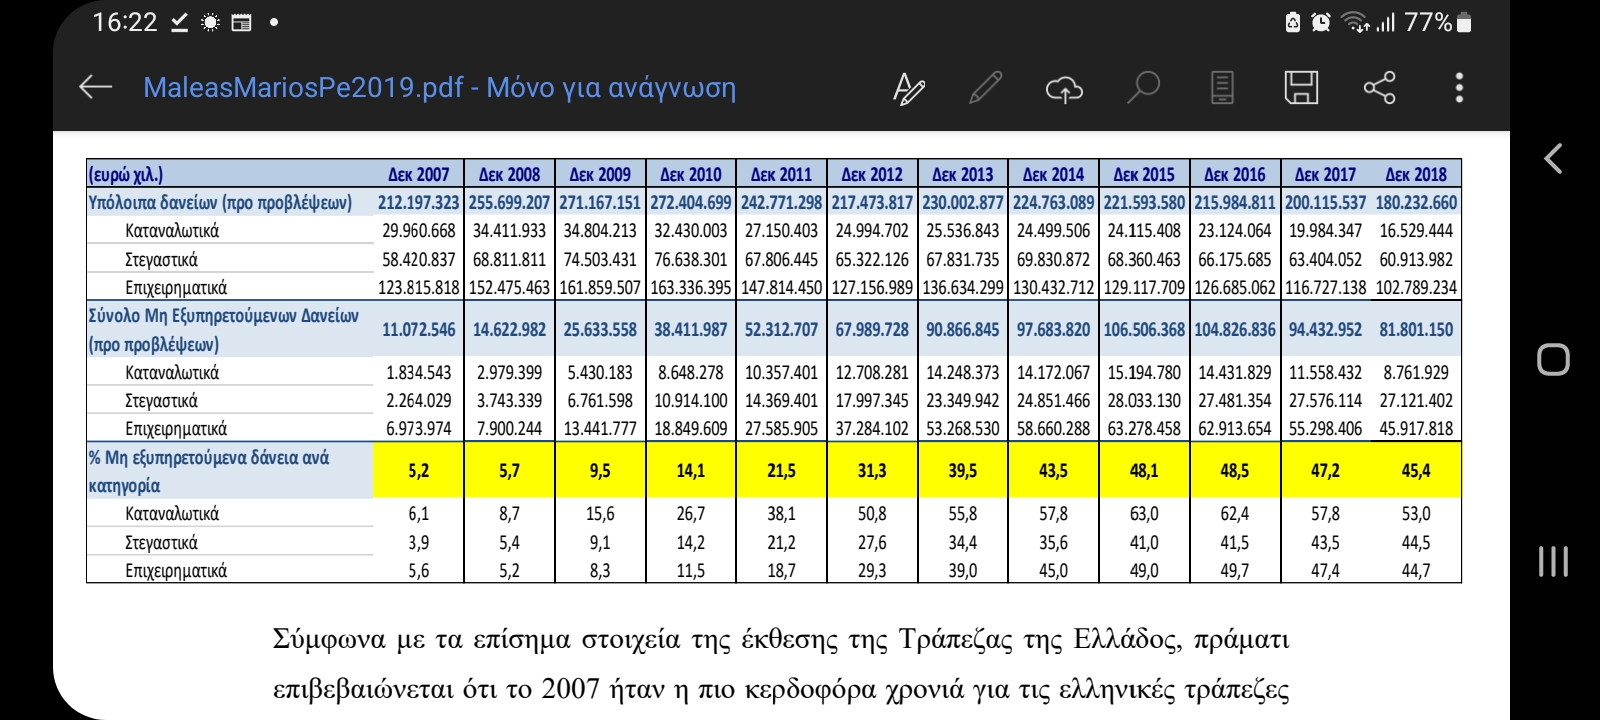
Task: Open the three-dot overflow menu
Action: pos(1459,88)
